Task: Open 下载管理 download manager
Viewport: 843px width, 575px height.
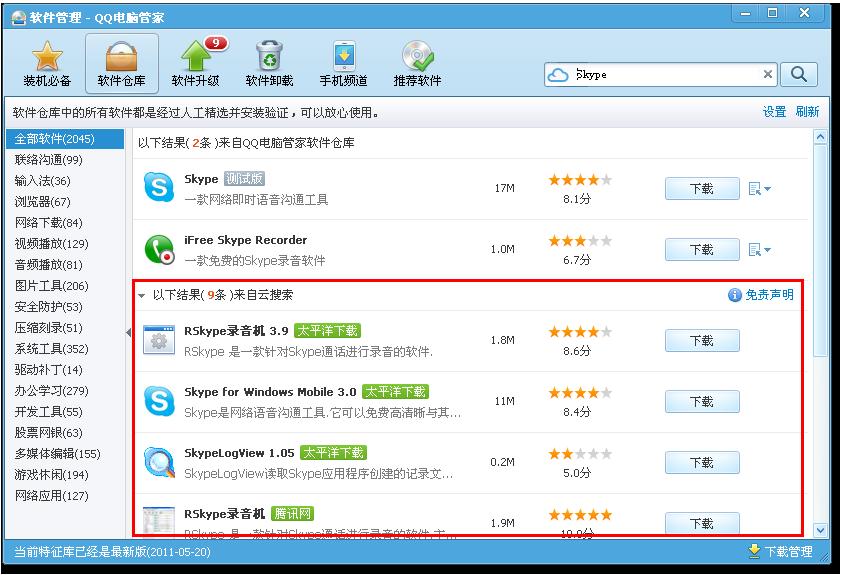Action: 789,552
